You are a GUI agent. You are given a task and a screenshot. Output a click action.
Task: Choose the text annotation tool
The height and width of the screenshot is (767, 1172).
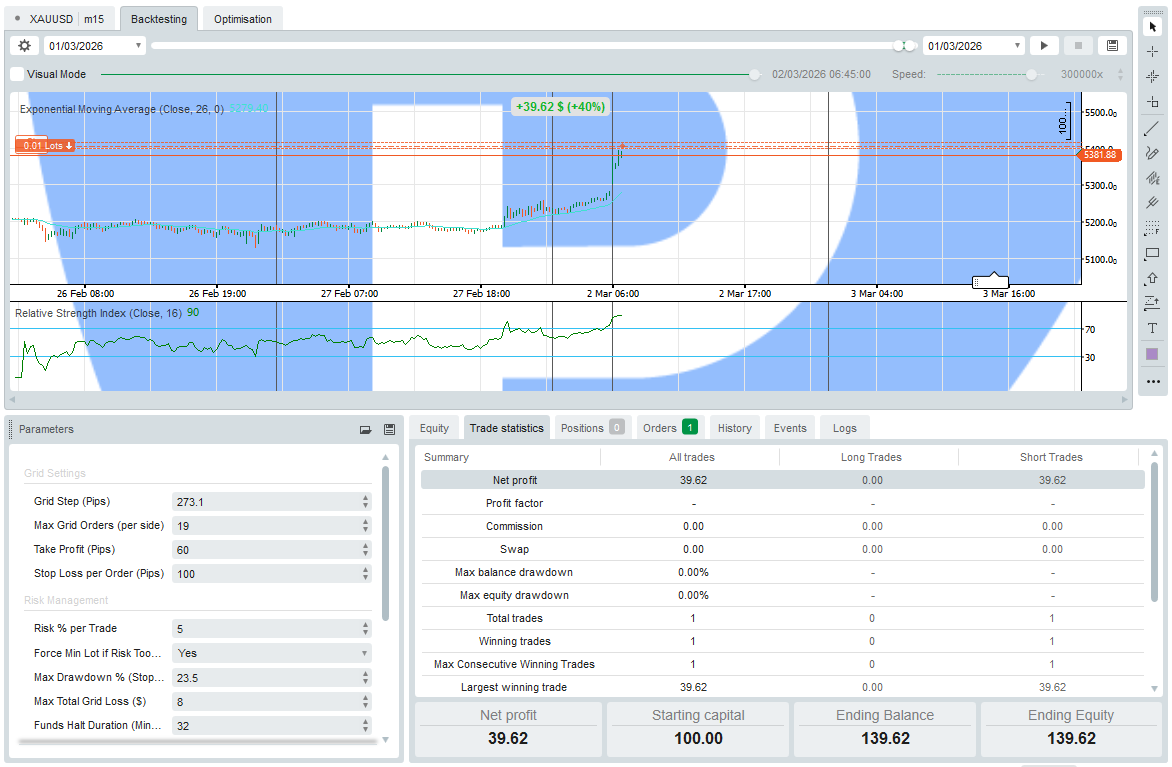tap(1152, 329)
